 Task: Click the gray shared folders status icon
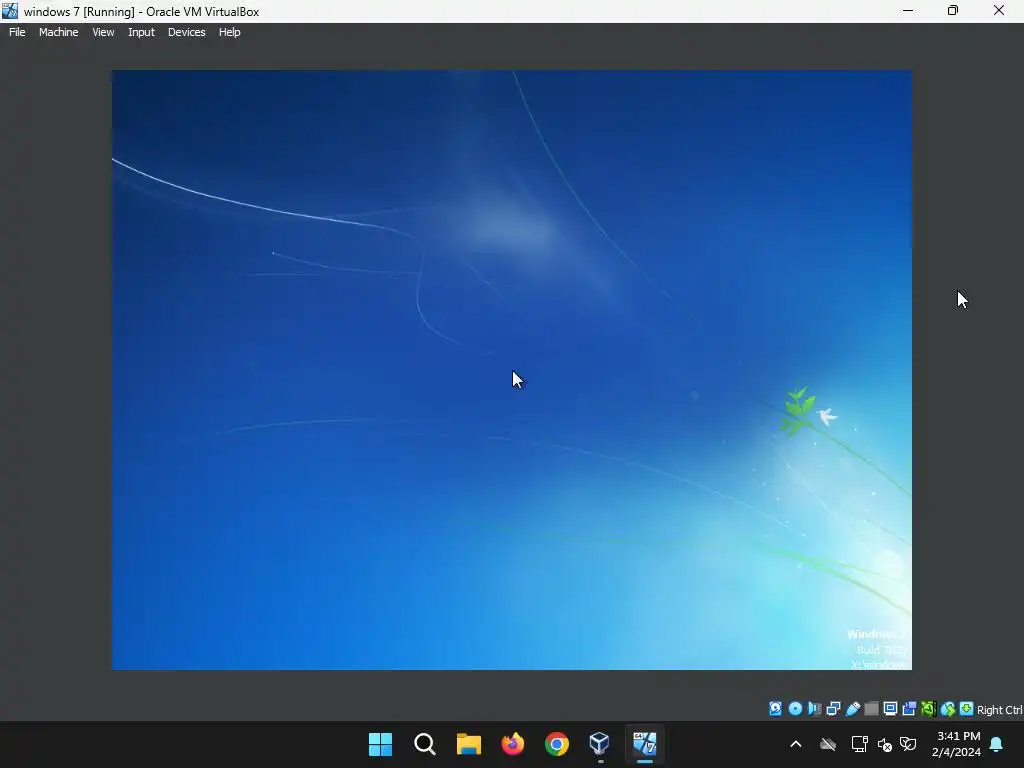(x=871, y=709)
